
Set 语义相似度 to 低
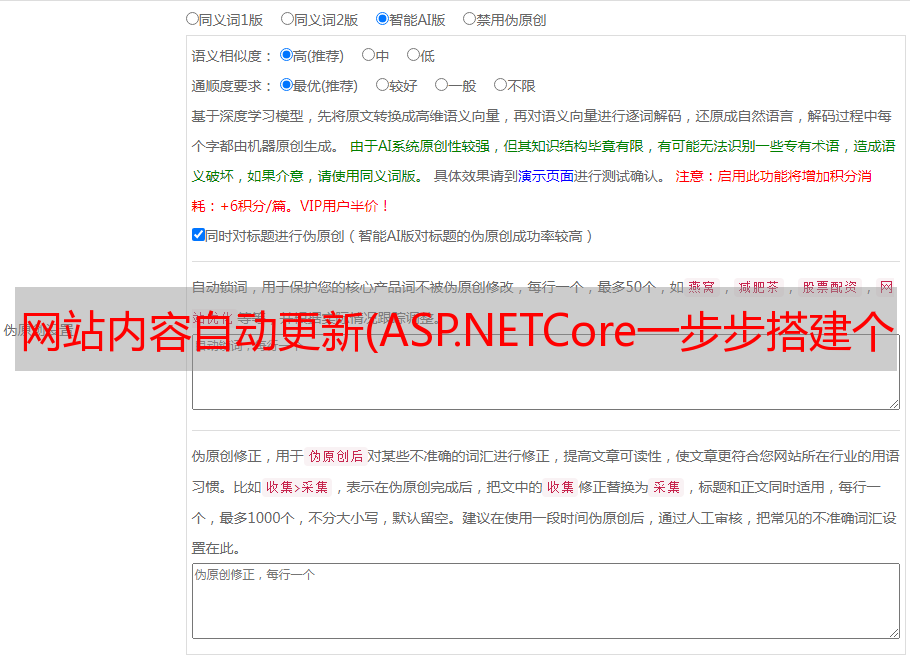click(x=413, y=55)
